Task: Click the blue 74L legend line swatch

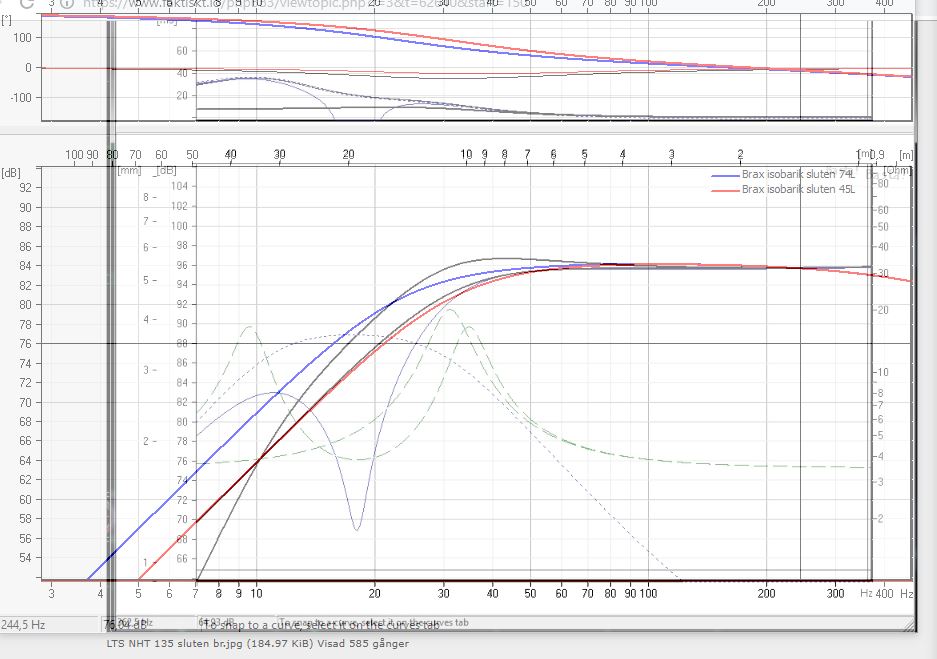Action: pos(725,176)
